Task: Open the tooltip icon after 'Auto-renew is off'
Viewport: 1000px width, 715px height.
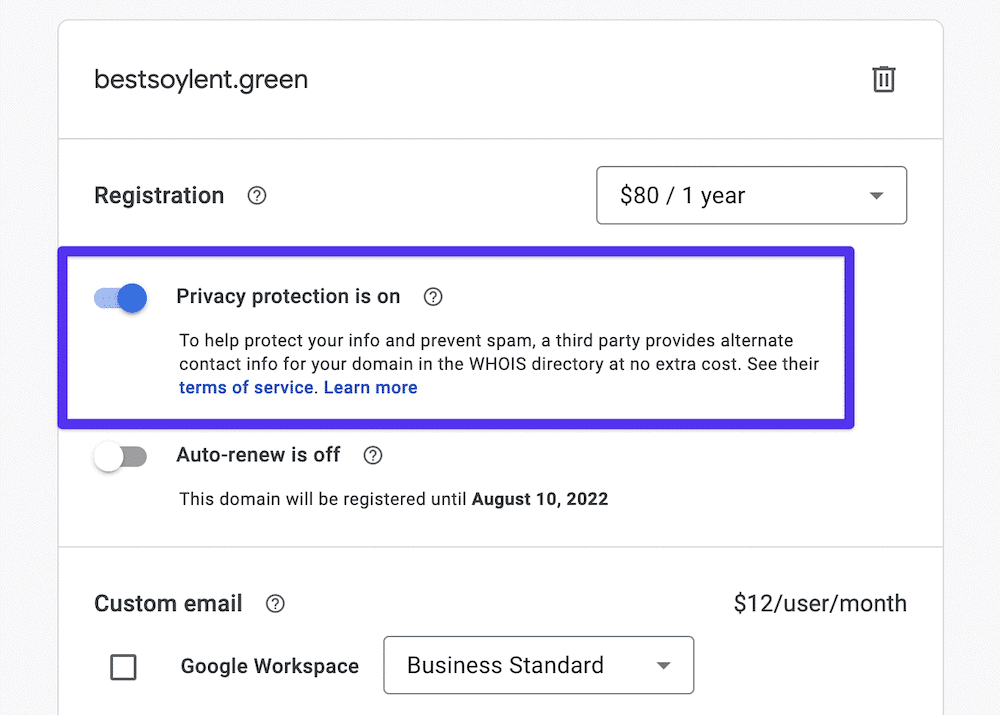Action: 372,455
